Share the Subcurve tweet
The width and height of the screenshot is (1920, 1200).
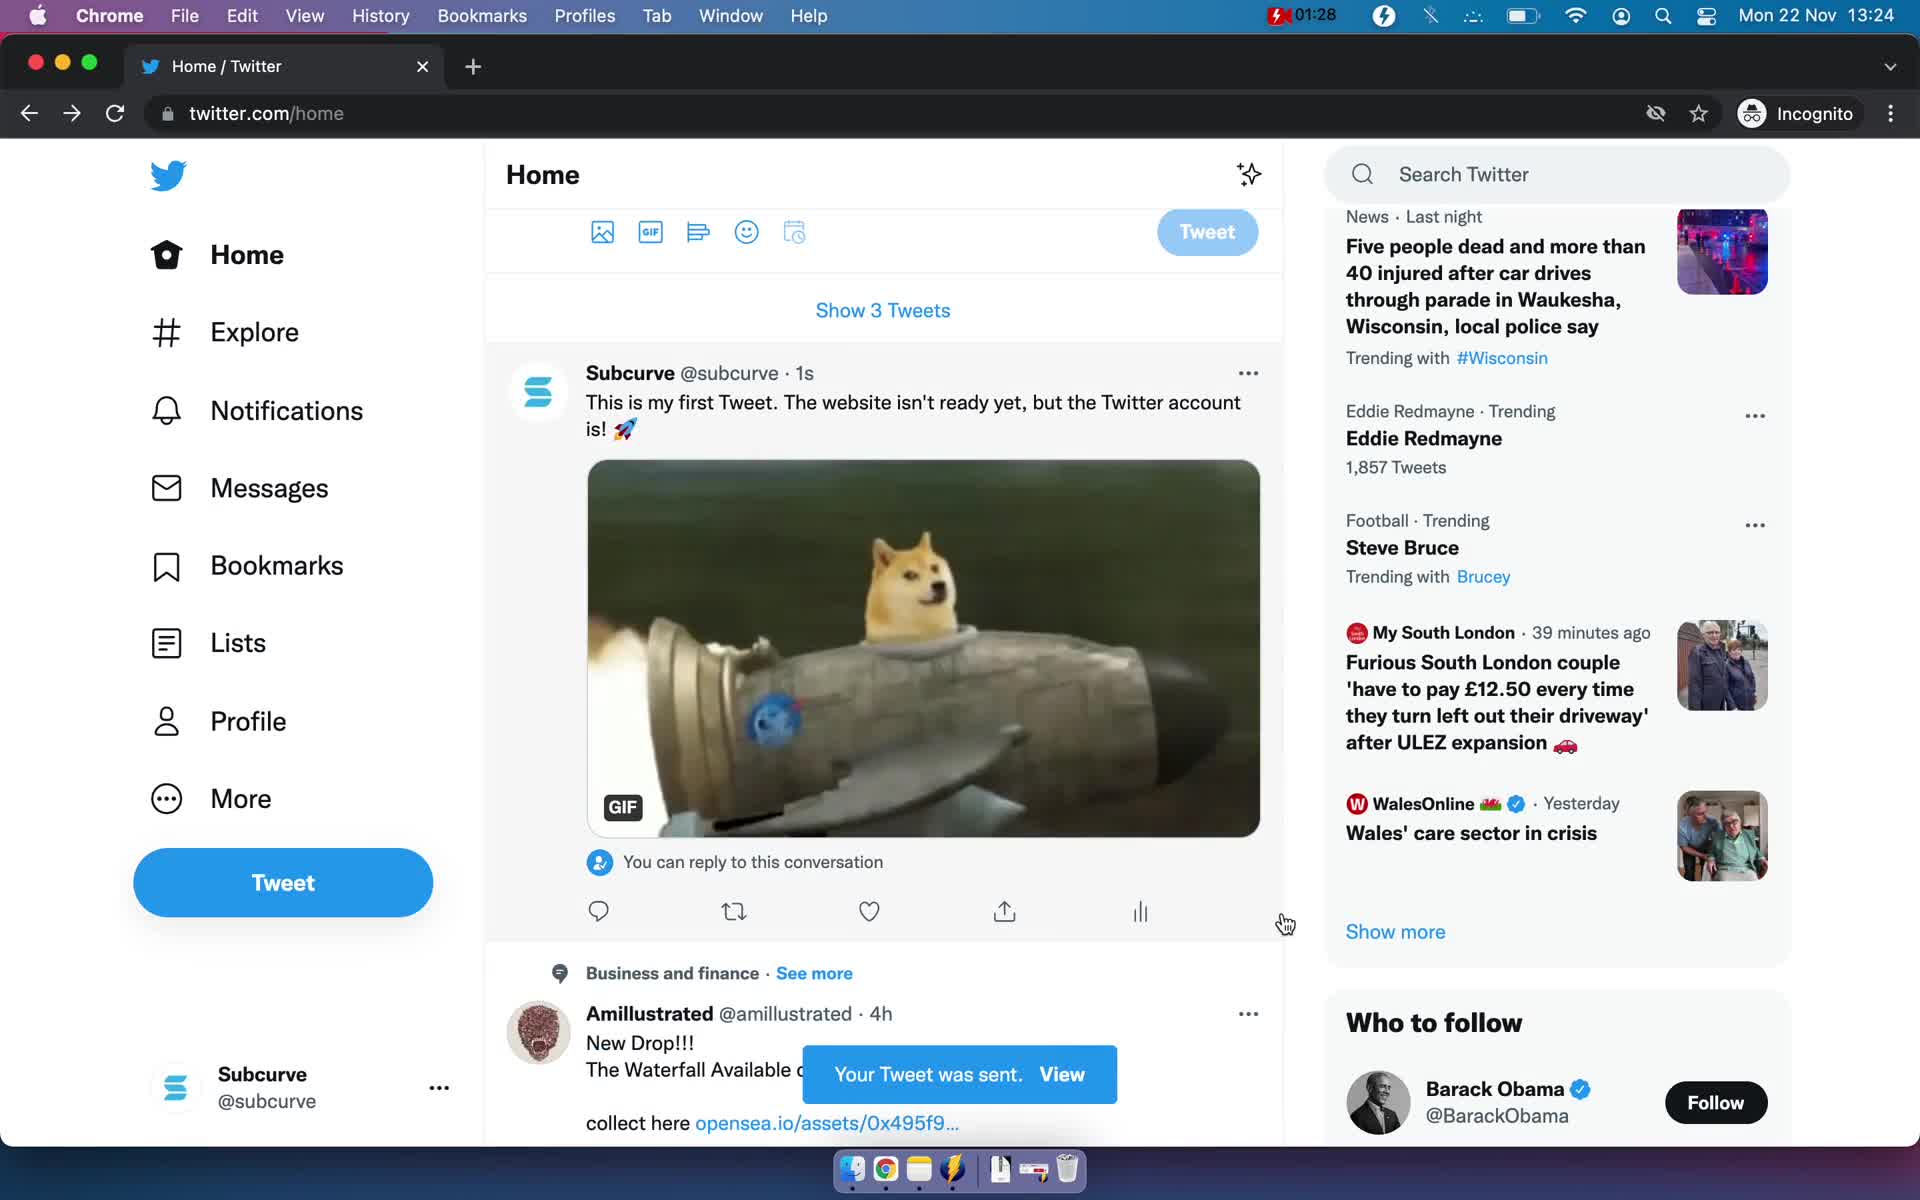pyautogui.click(x=1005, y=911)
